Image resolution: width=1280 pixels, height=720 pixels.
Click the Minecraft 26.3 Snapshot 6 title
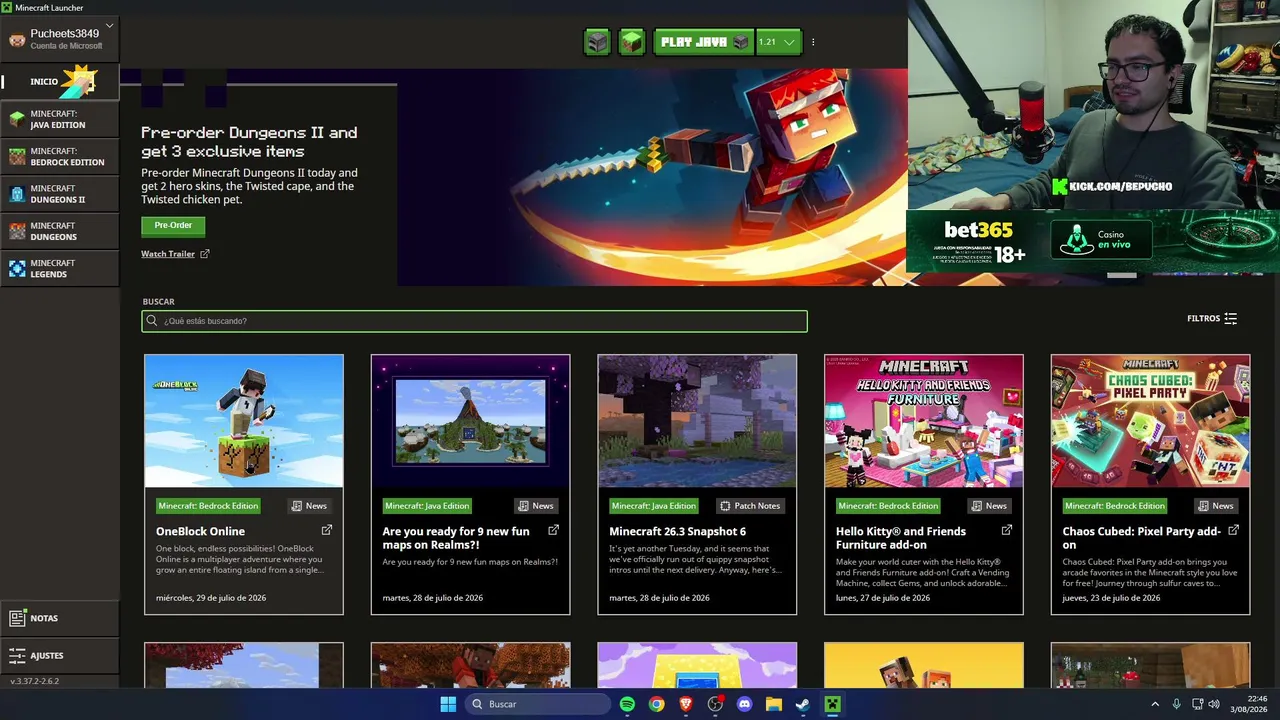tap(678, 532)
